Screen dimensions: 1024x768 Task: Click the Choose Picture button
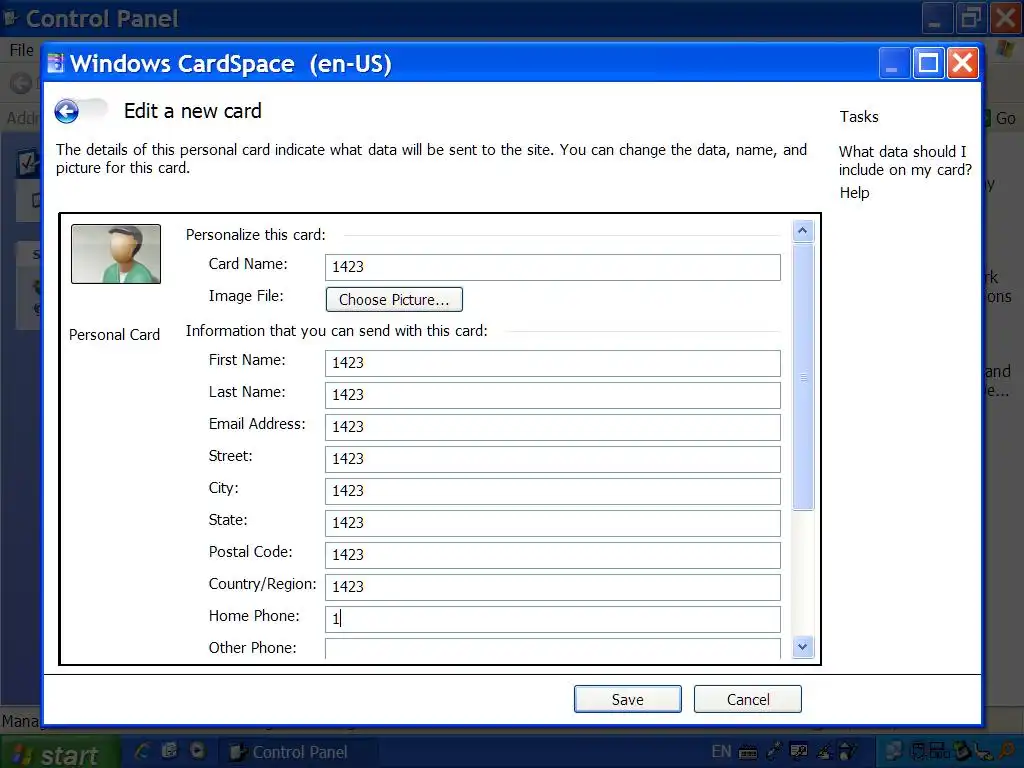[x=394, y=300]
